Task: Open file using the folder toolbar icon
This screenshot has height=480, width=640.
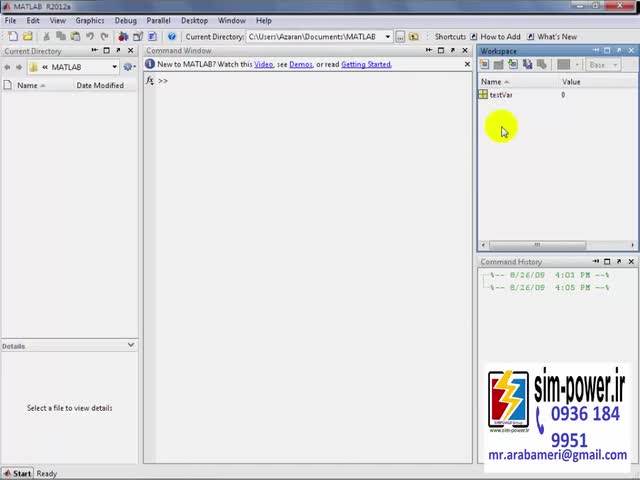Action: coord(27,36)
